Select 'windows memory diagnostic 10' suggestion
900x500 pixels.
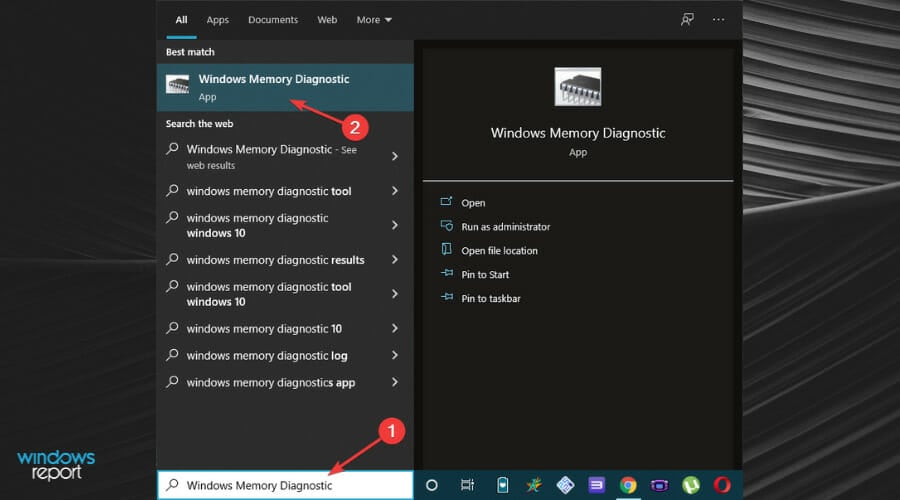285,328
